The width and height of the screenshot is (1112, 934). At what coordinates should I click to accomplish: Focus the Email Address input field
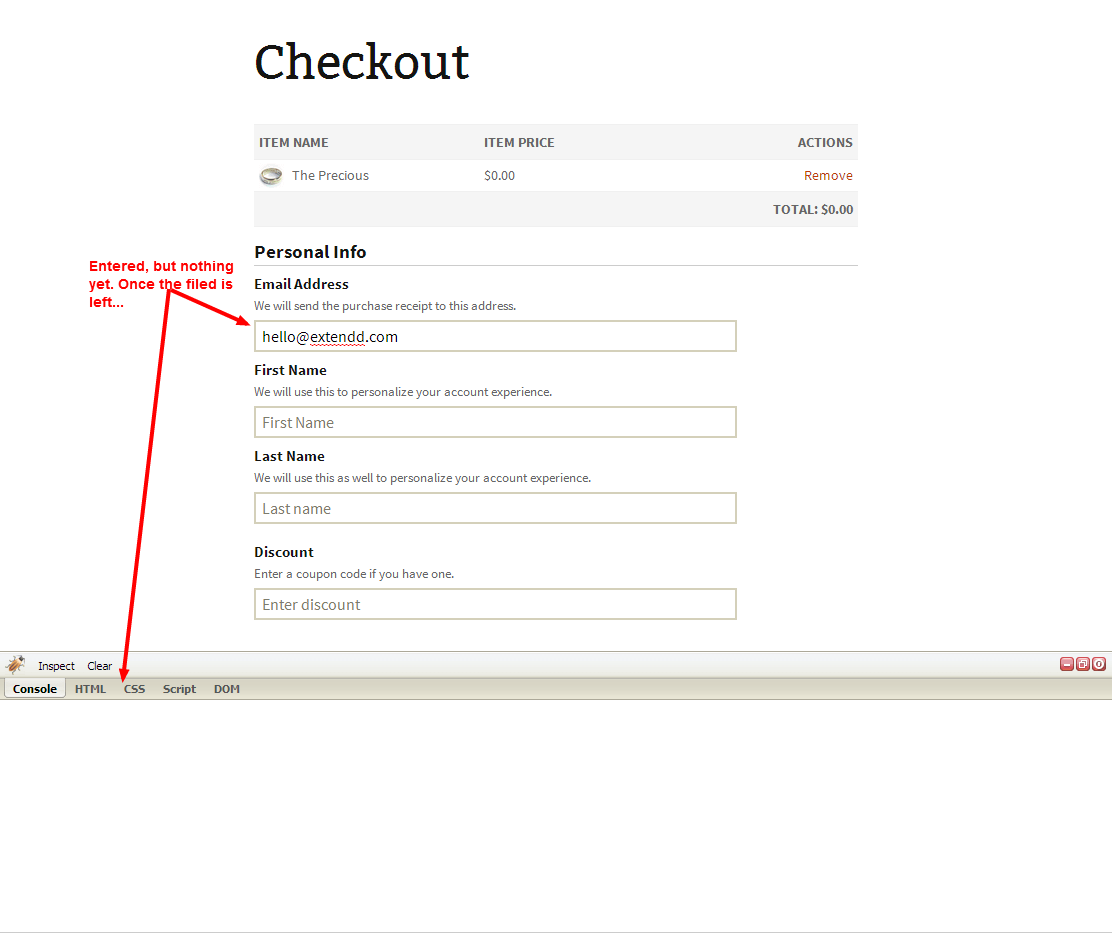(495, 336)
